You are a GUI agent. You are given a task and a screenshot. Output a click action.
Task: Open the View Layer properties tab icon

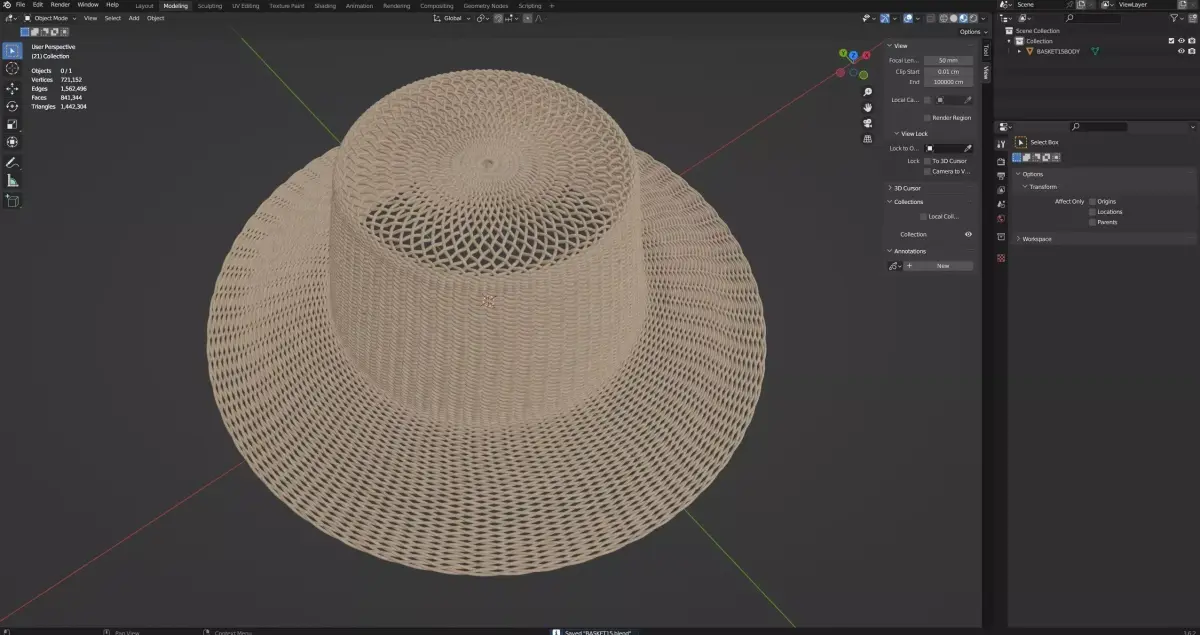click(x=1001, y=189)
